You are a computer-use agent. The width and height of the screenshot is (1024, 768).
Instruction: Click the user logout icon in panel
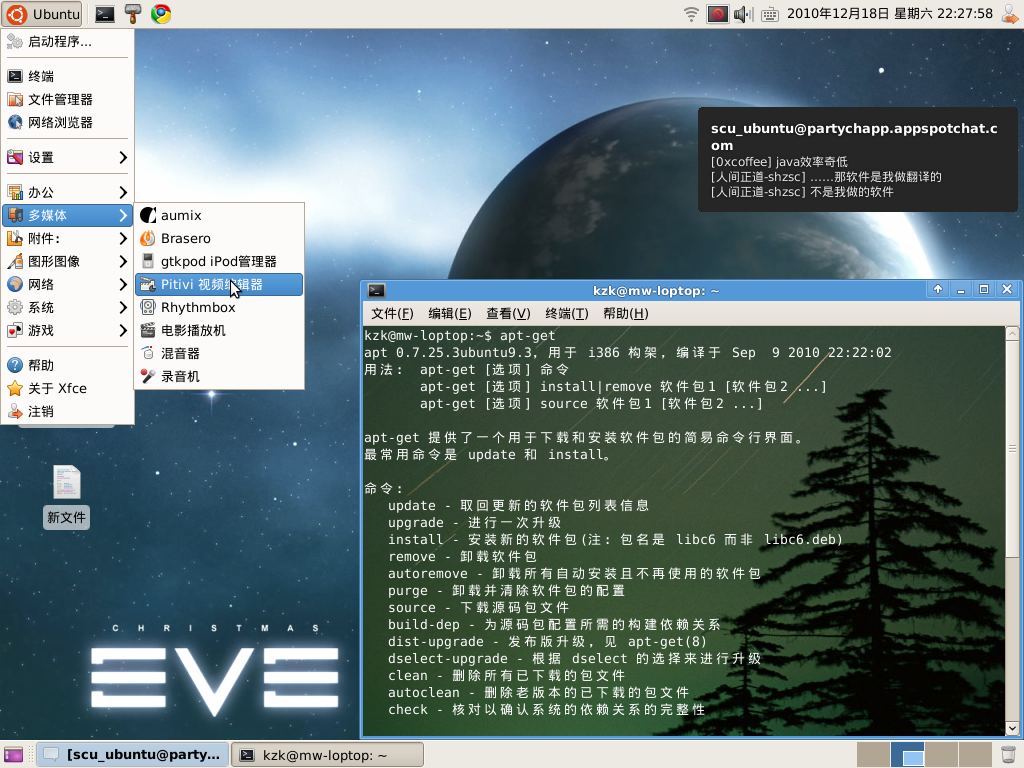click(1010, 14)
